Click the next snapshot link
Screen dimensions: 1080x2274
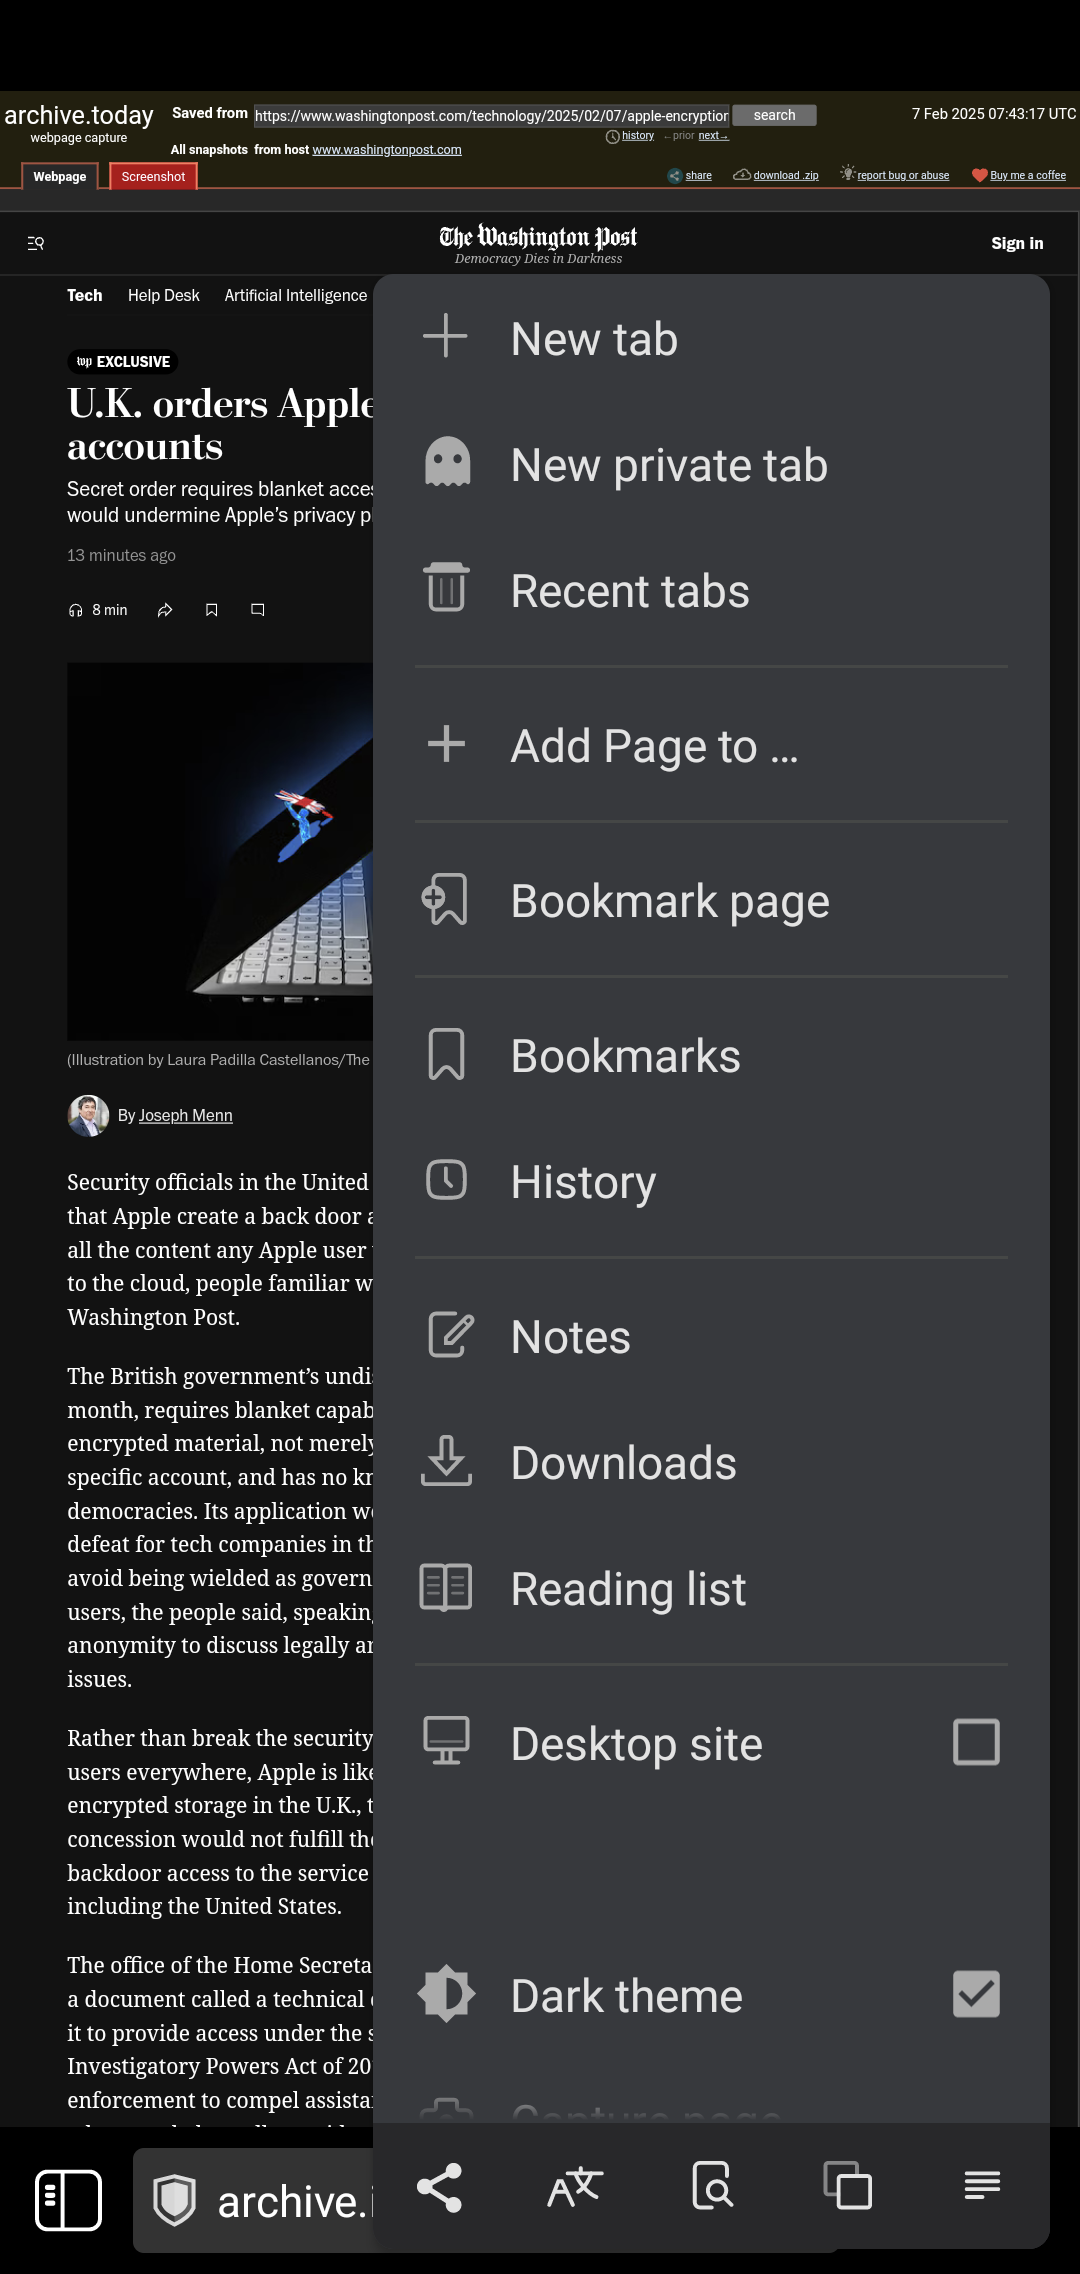tap(713, 136)
